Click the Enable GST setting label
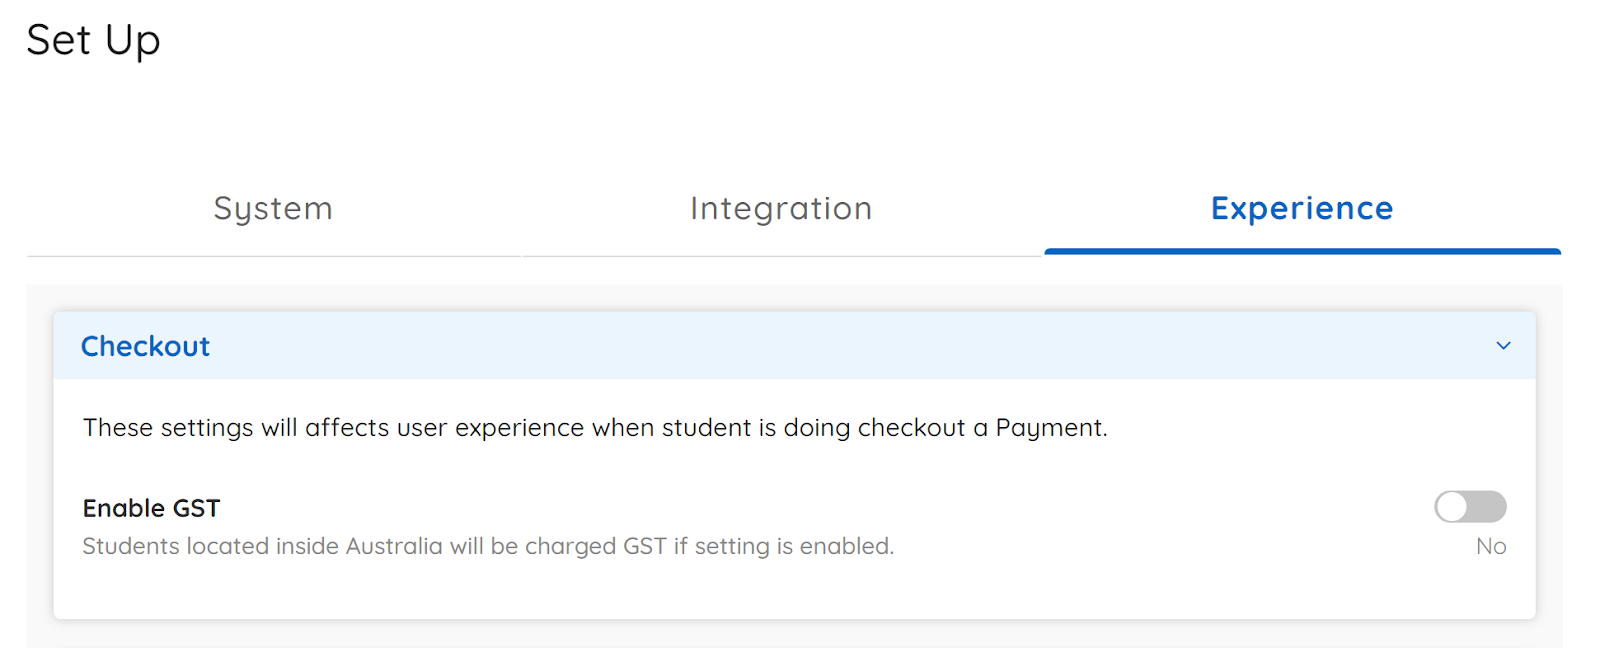The height and width of the screenshot is (648, 1600). tap(151, 508)
